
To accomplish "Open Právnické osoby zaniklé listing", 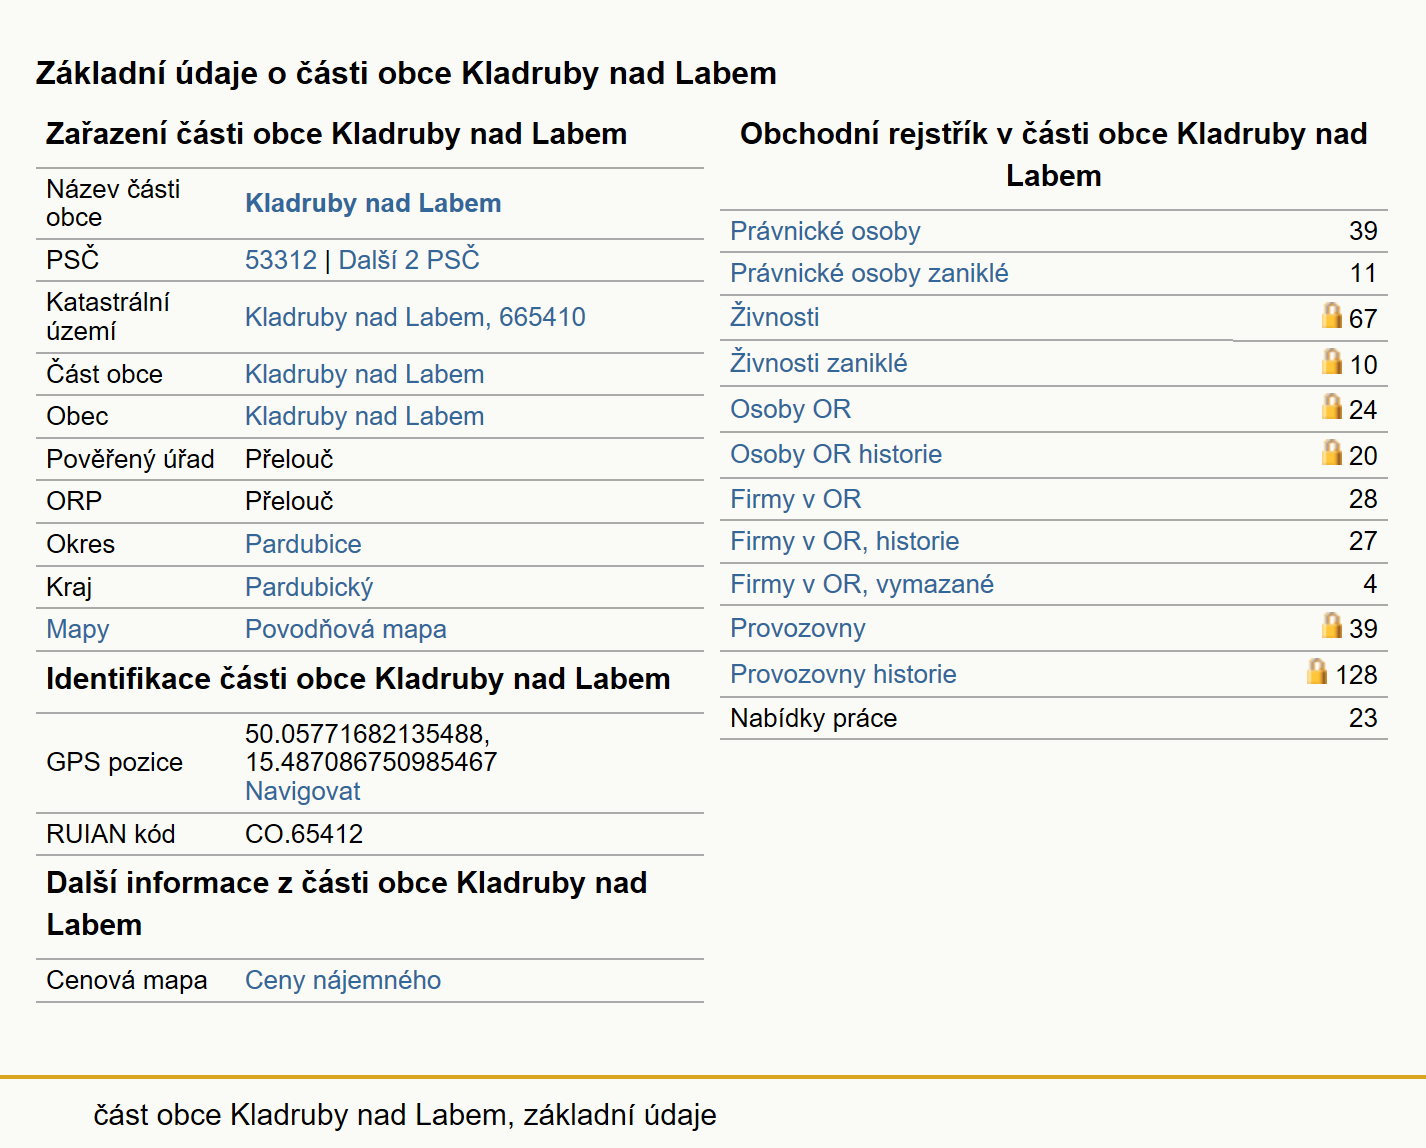I will (x=869, y=273).
